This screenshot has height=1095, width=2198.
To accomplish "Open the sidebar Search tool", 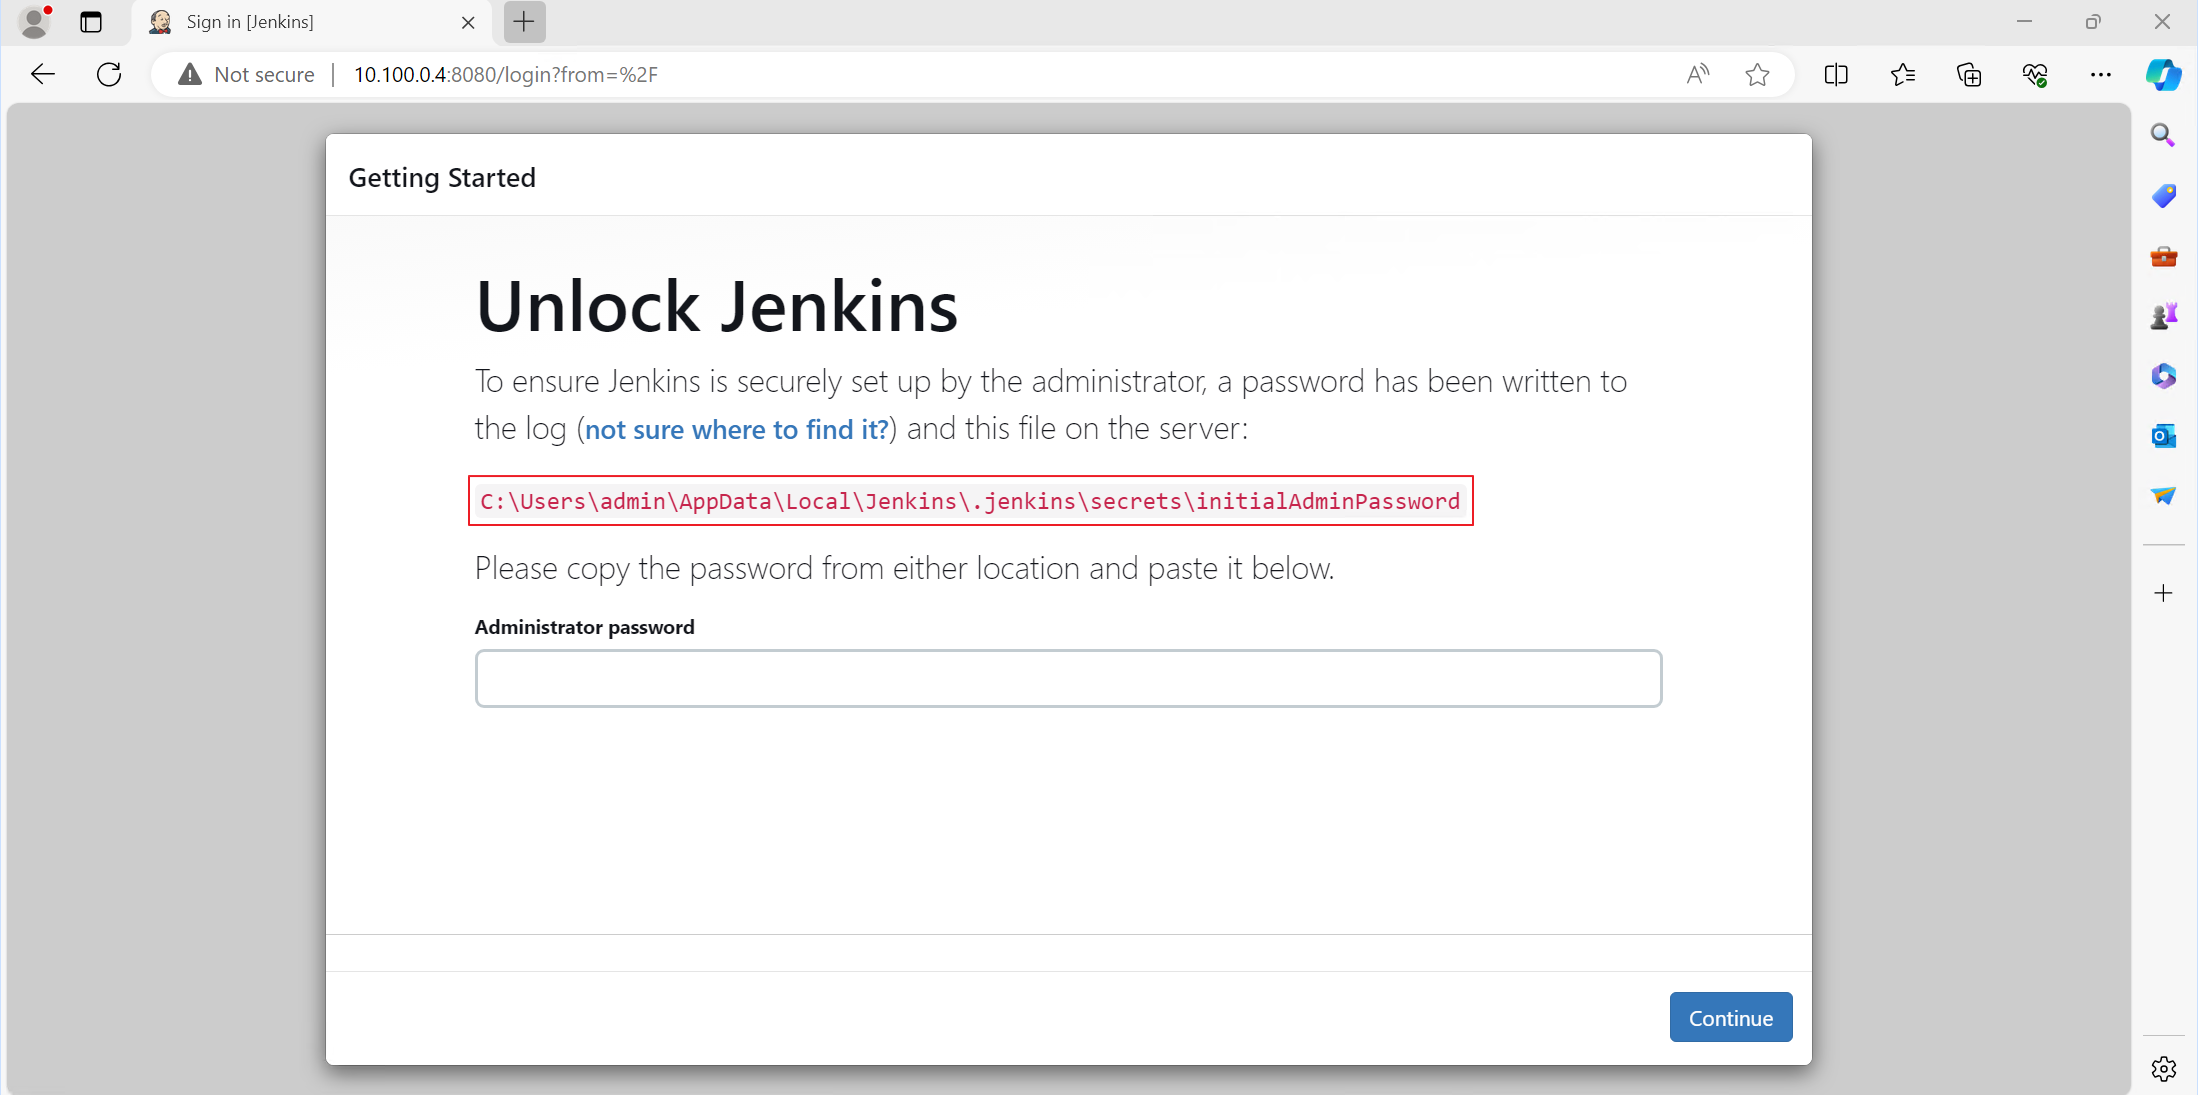I will click(2163, 135).
